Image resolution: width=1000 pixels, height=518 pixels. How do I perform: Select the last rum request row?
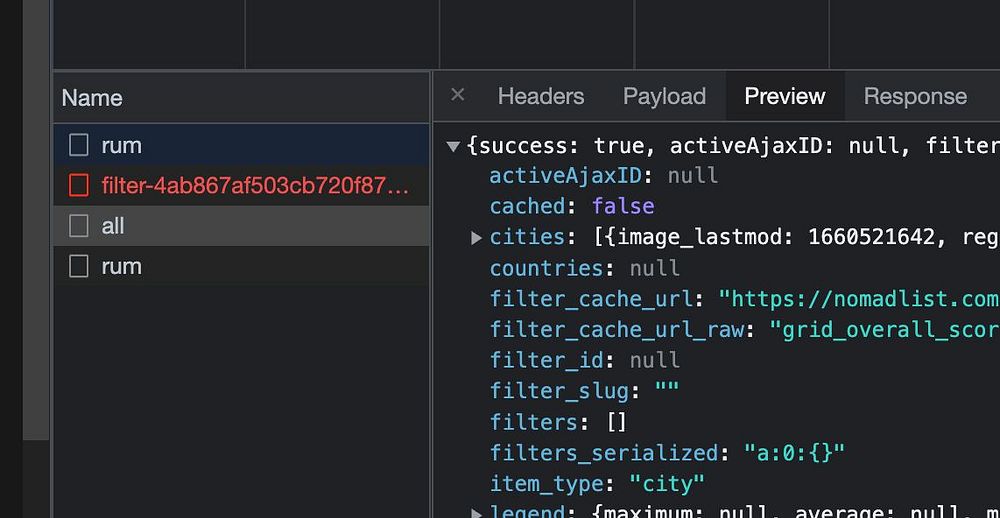pos(241,266)
